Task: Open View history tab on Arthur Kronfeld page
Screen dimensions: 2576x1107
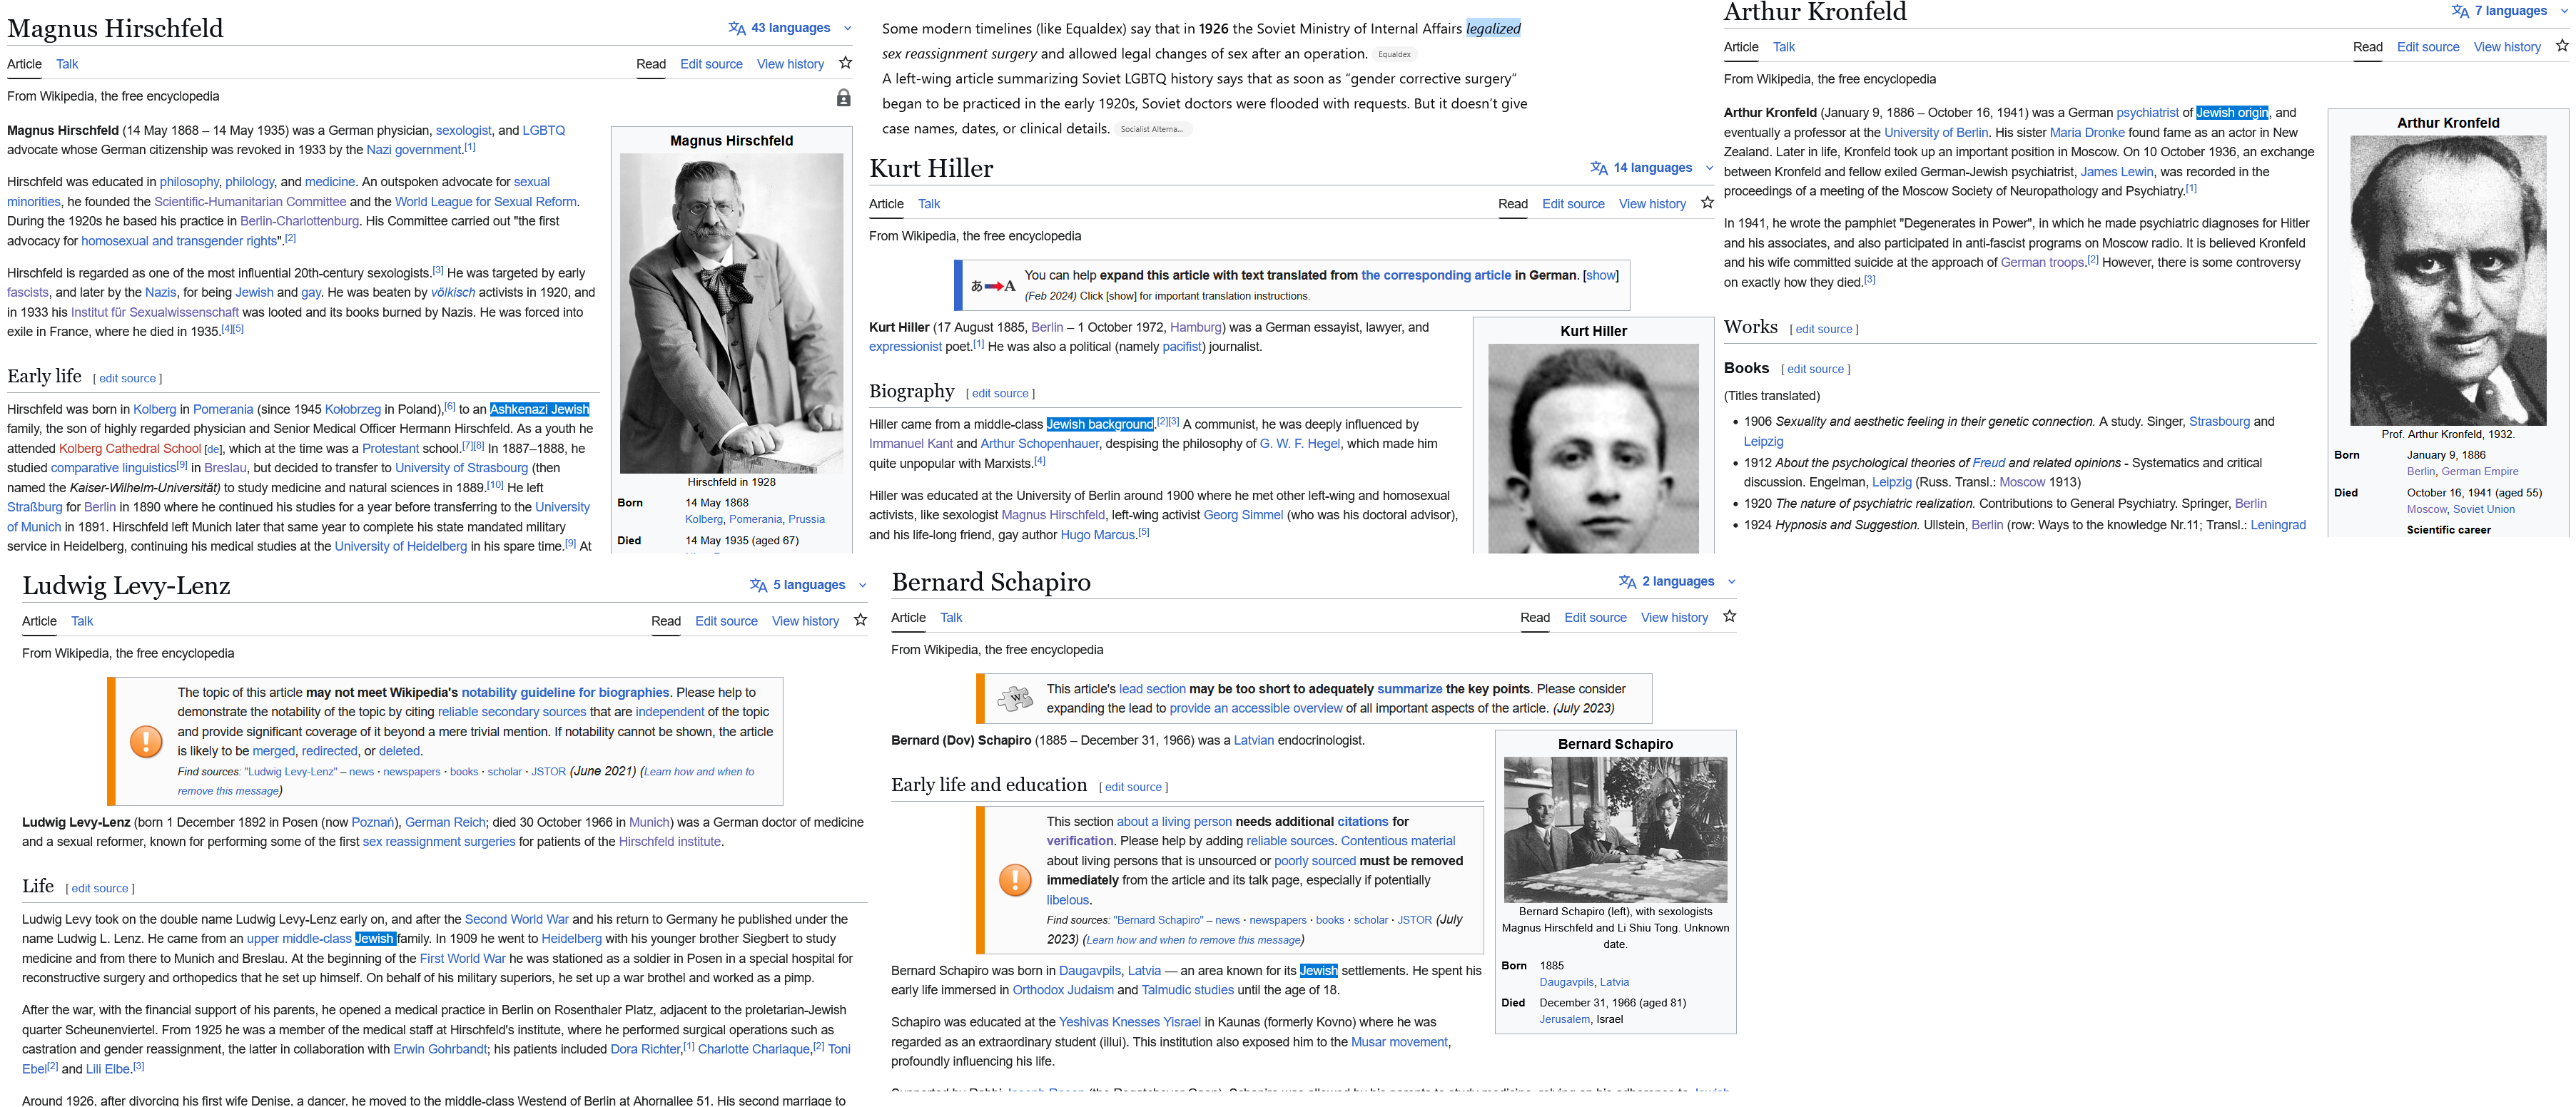Action: pyautogui.click(x=2506, y=47)
